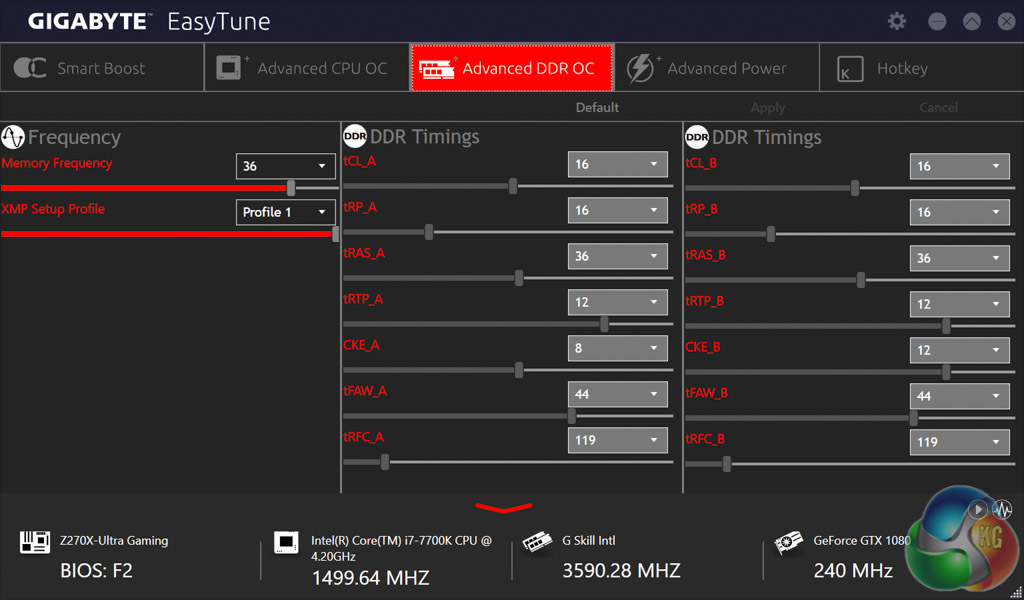This screenshot has height=600, width=1024.
Task: Click the '1499.64 MHZ' CPU speed value
Action: (x=370, y=578)
